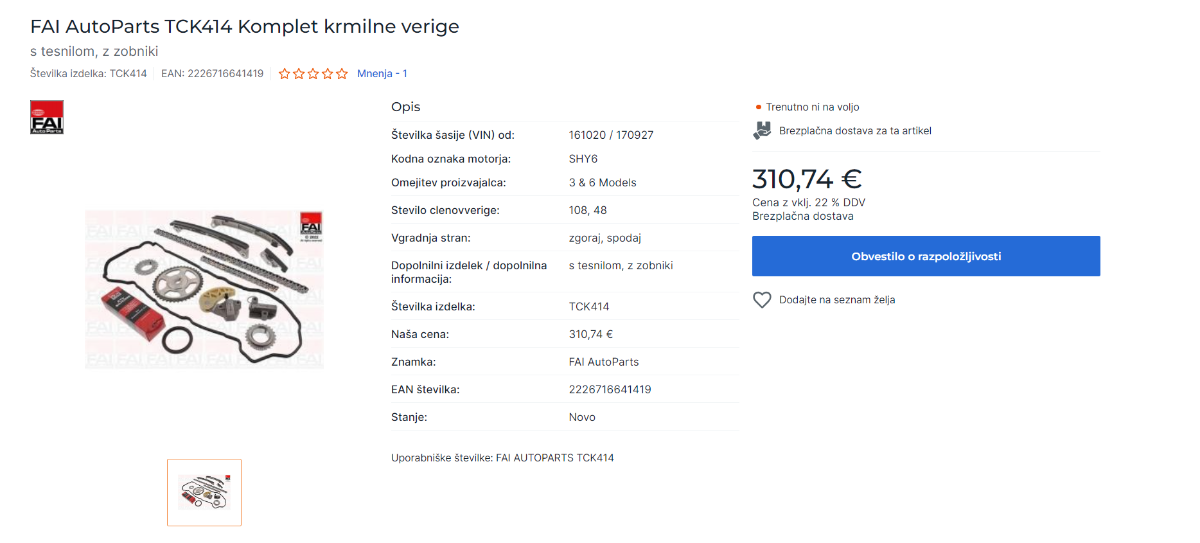The width and height of the screenshot is (1200, 543).
Task: Click the EAN number 2226716641419 in table
Action: [610, 389]
